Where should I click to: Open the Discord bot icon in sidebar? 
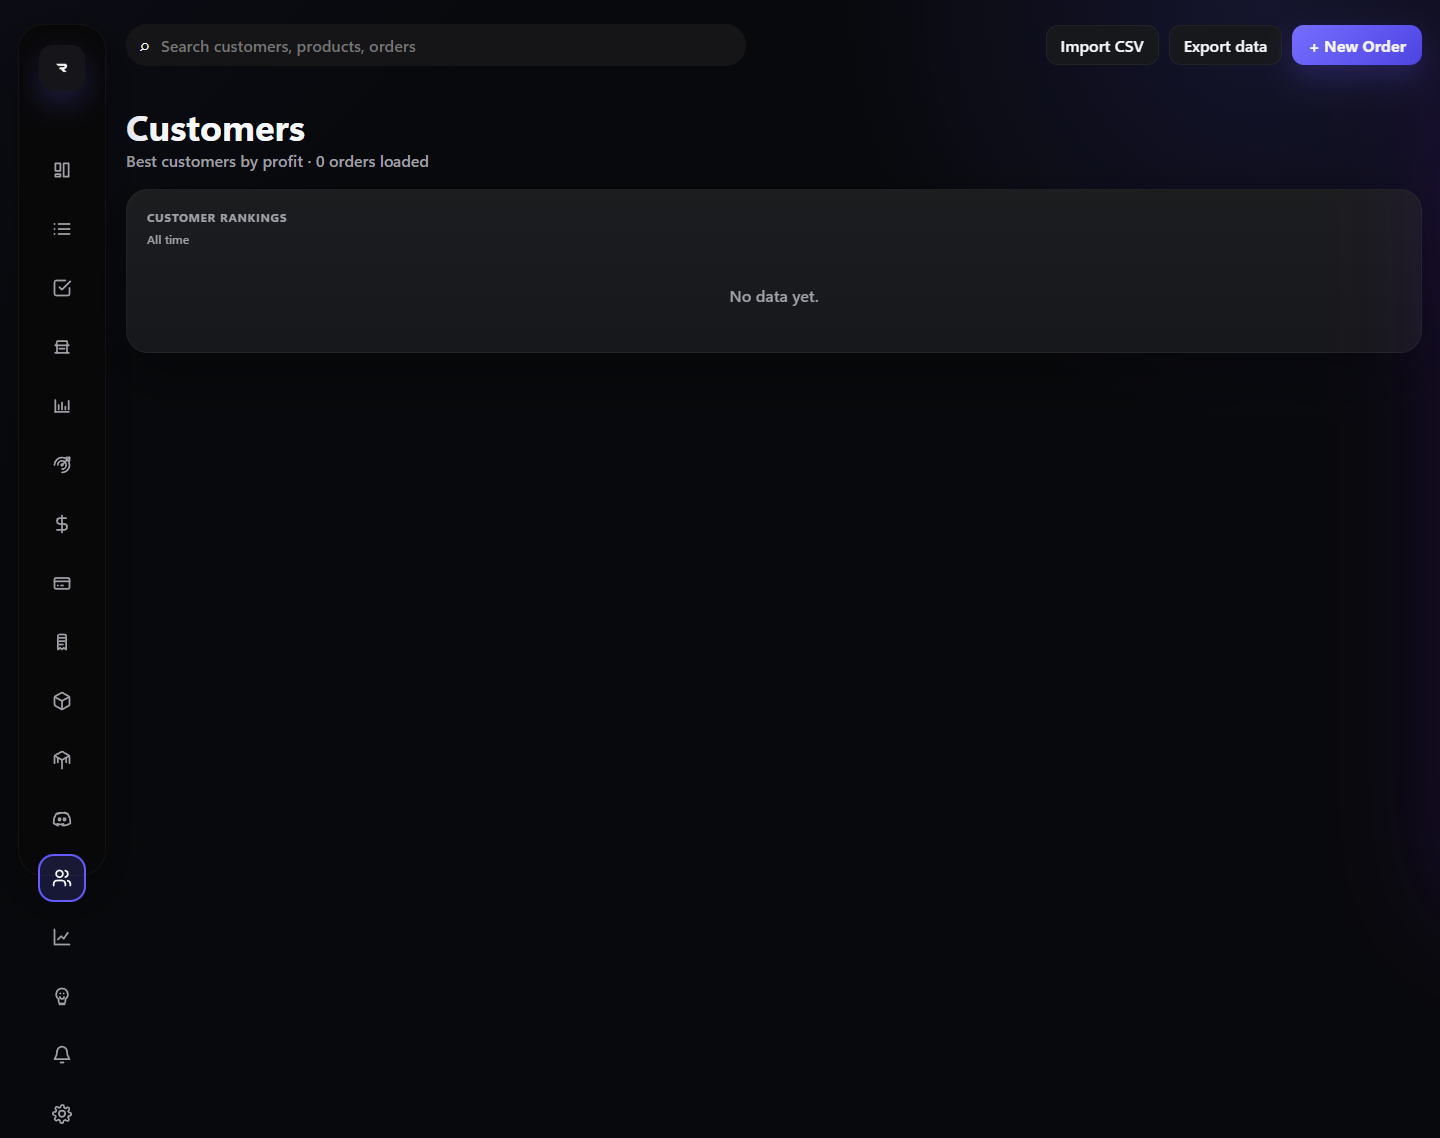coord(62,819)
